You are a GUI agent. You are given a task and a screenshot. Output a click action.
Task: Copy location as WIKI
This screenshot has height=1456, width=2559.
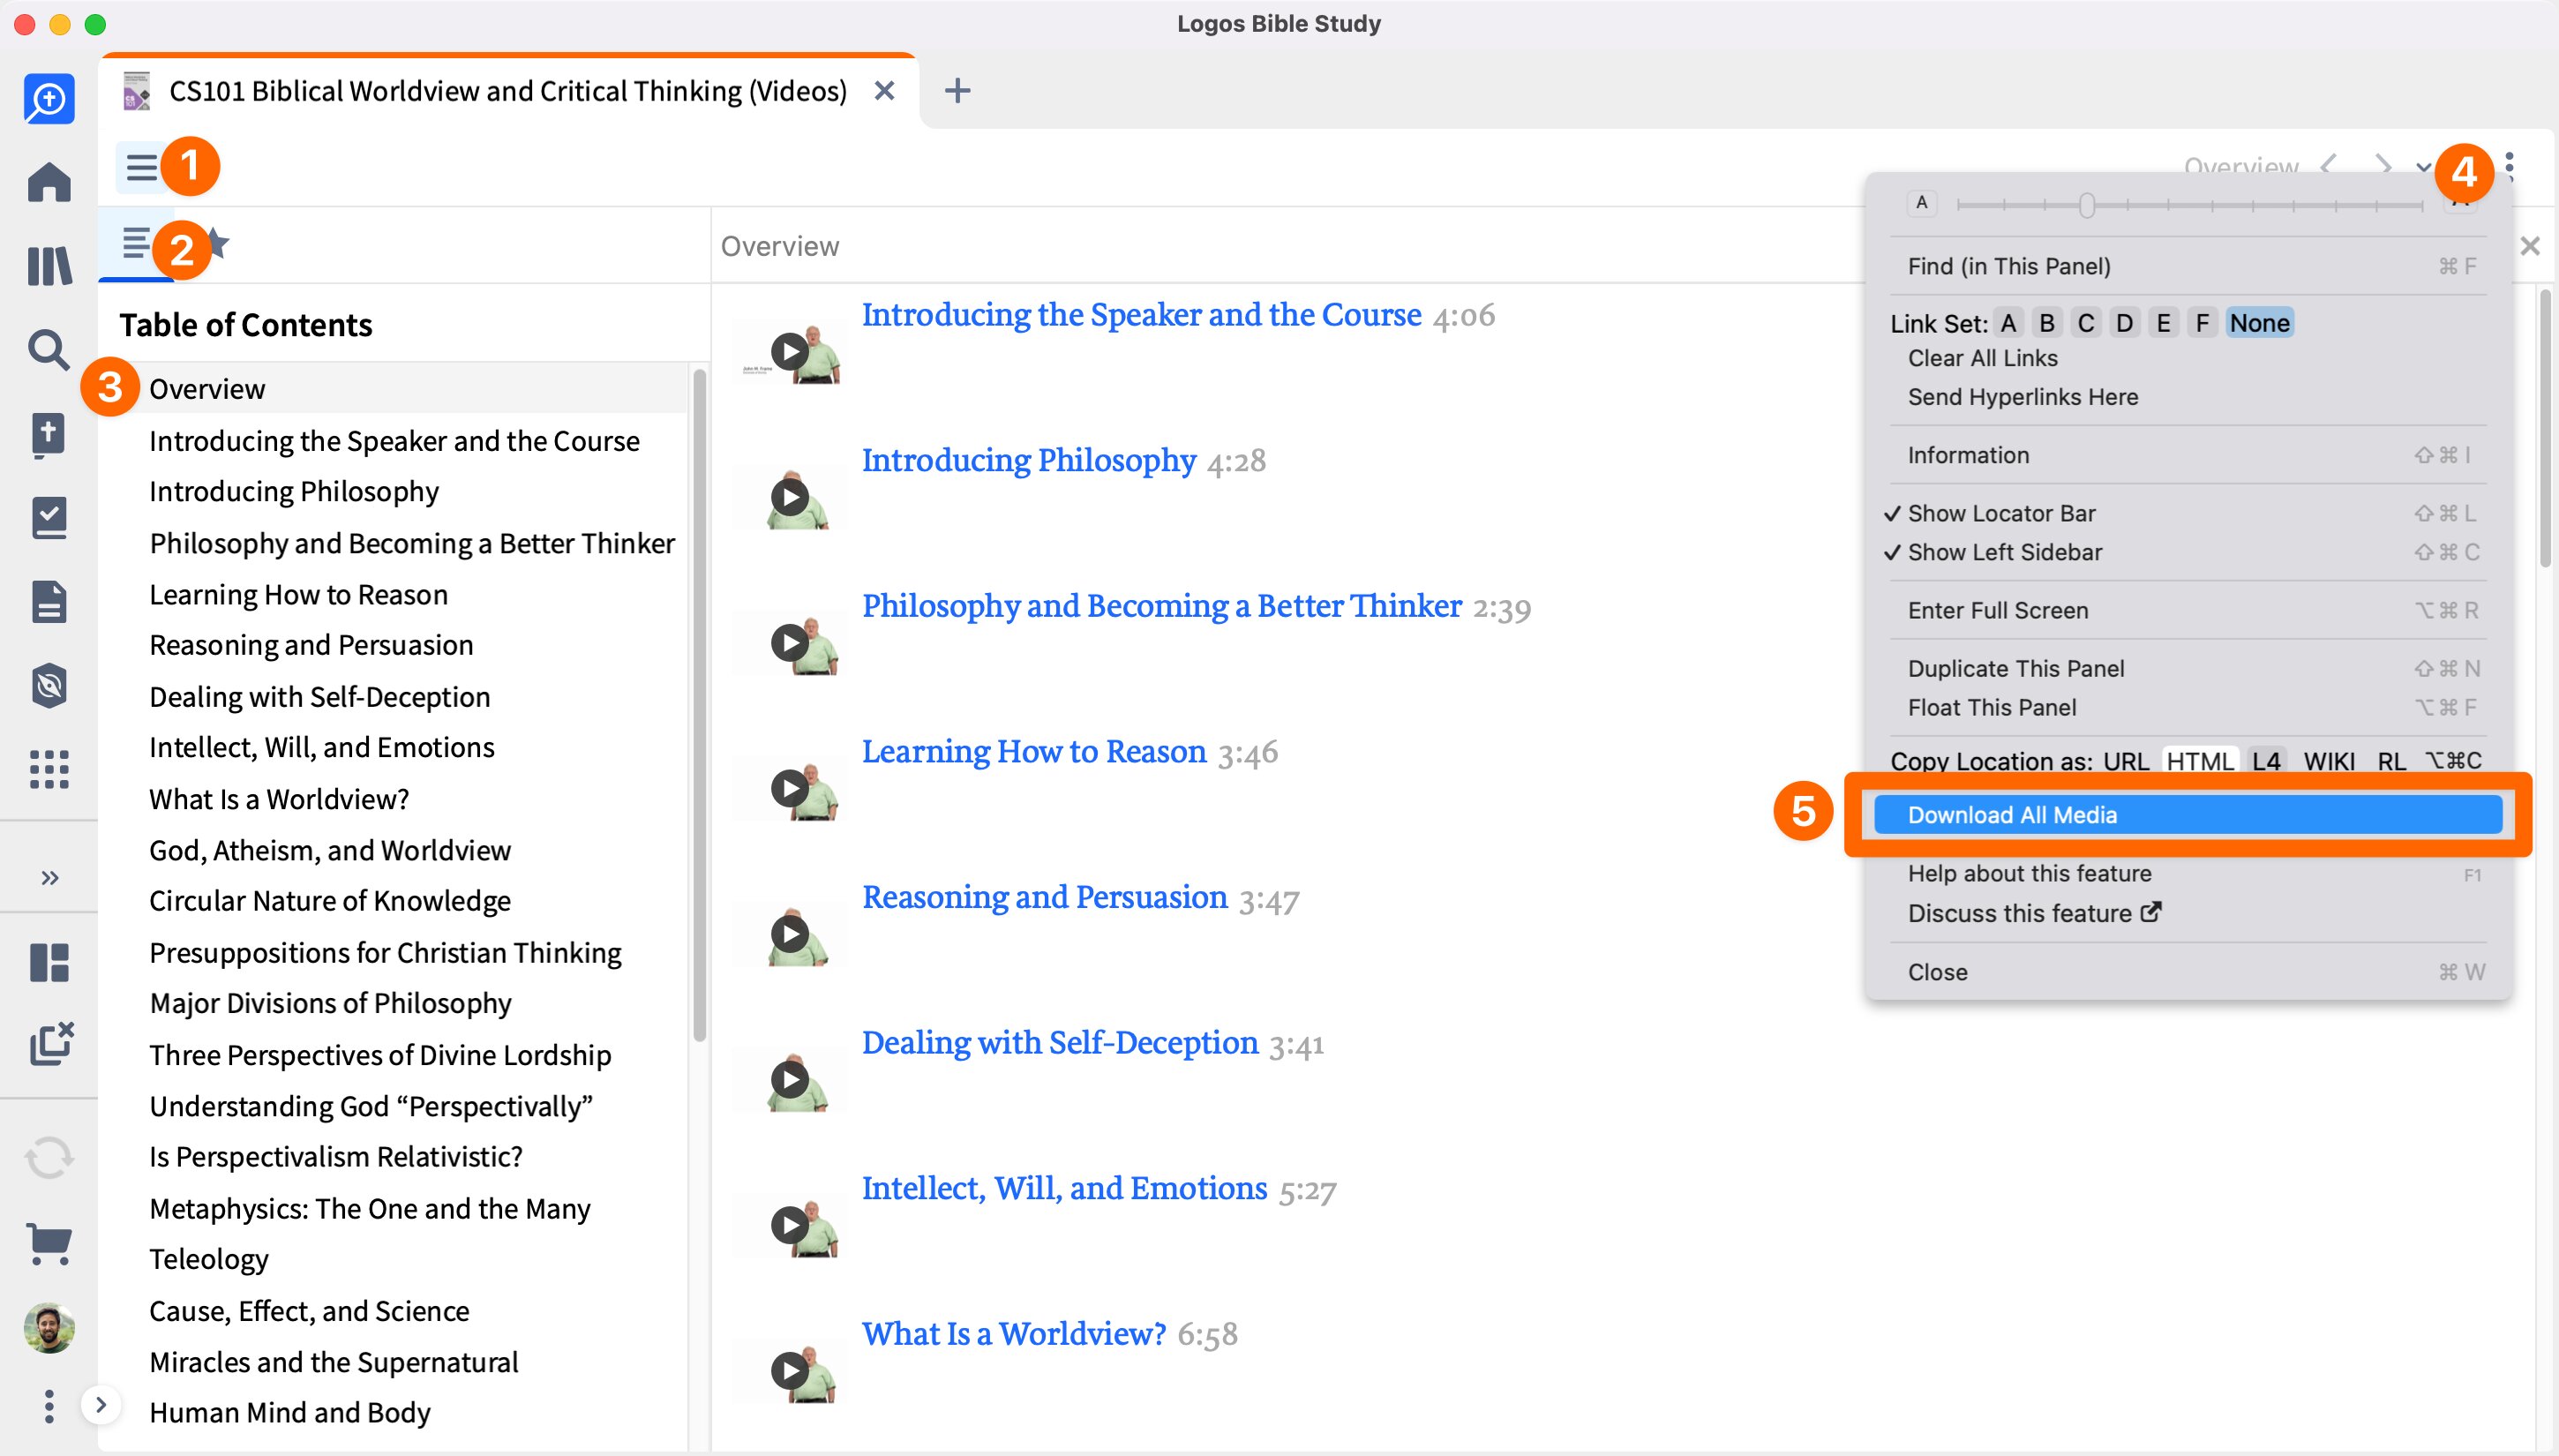click(2329, 761)
